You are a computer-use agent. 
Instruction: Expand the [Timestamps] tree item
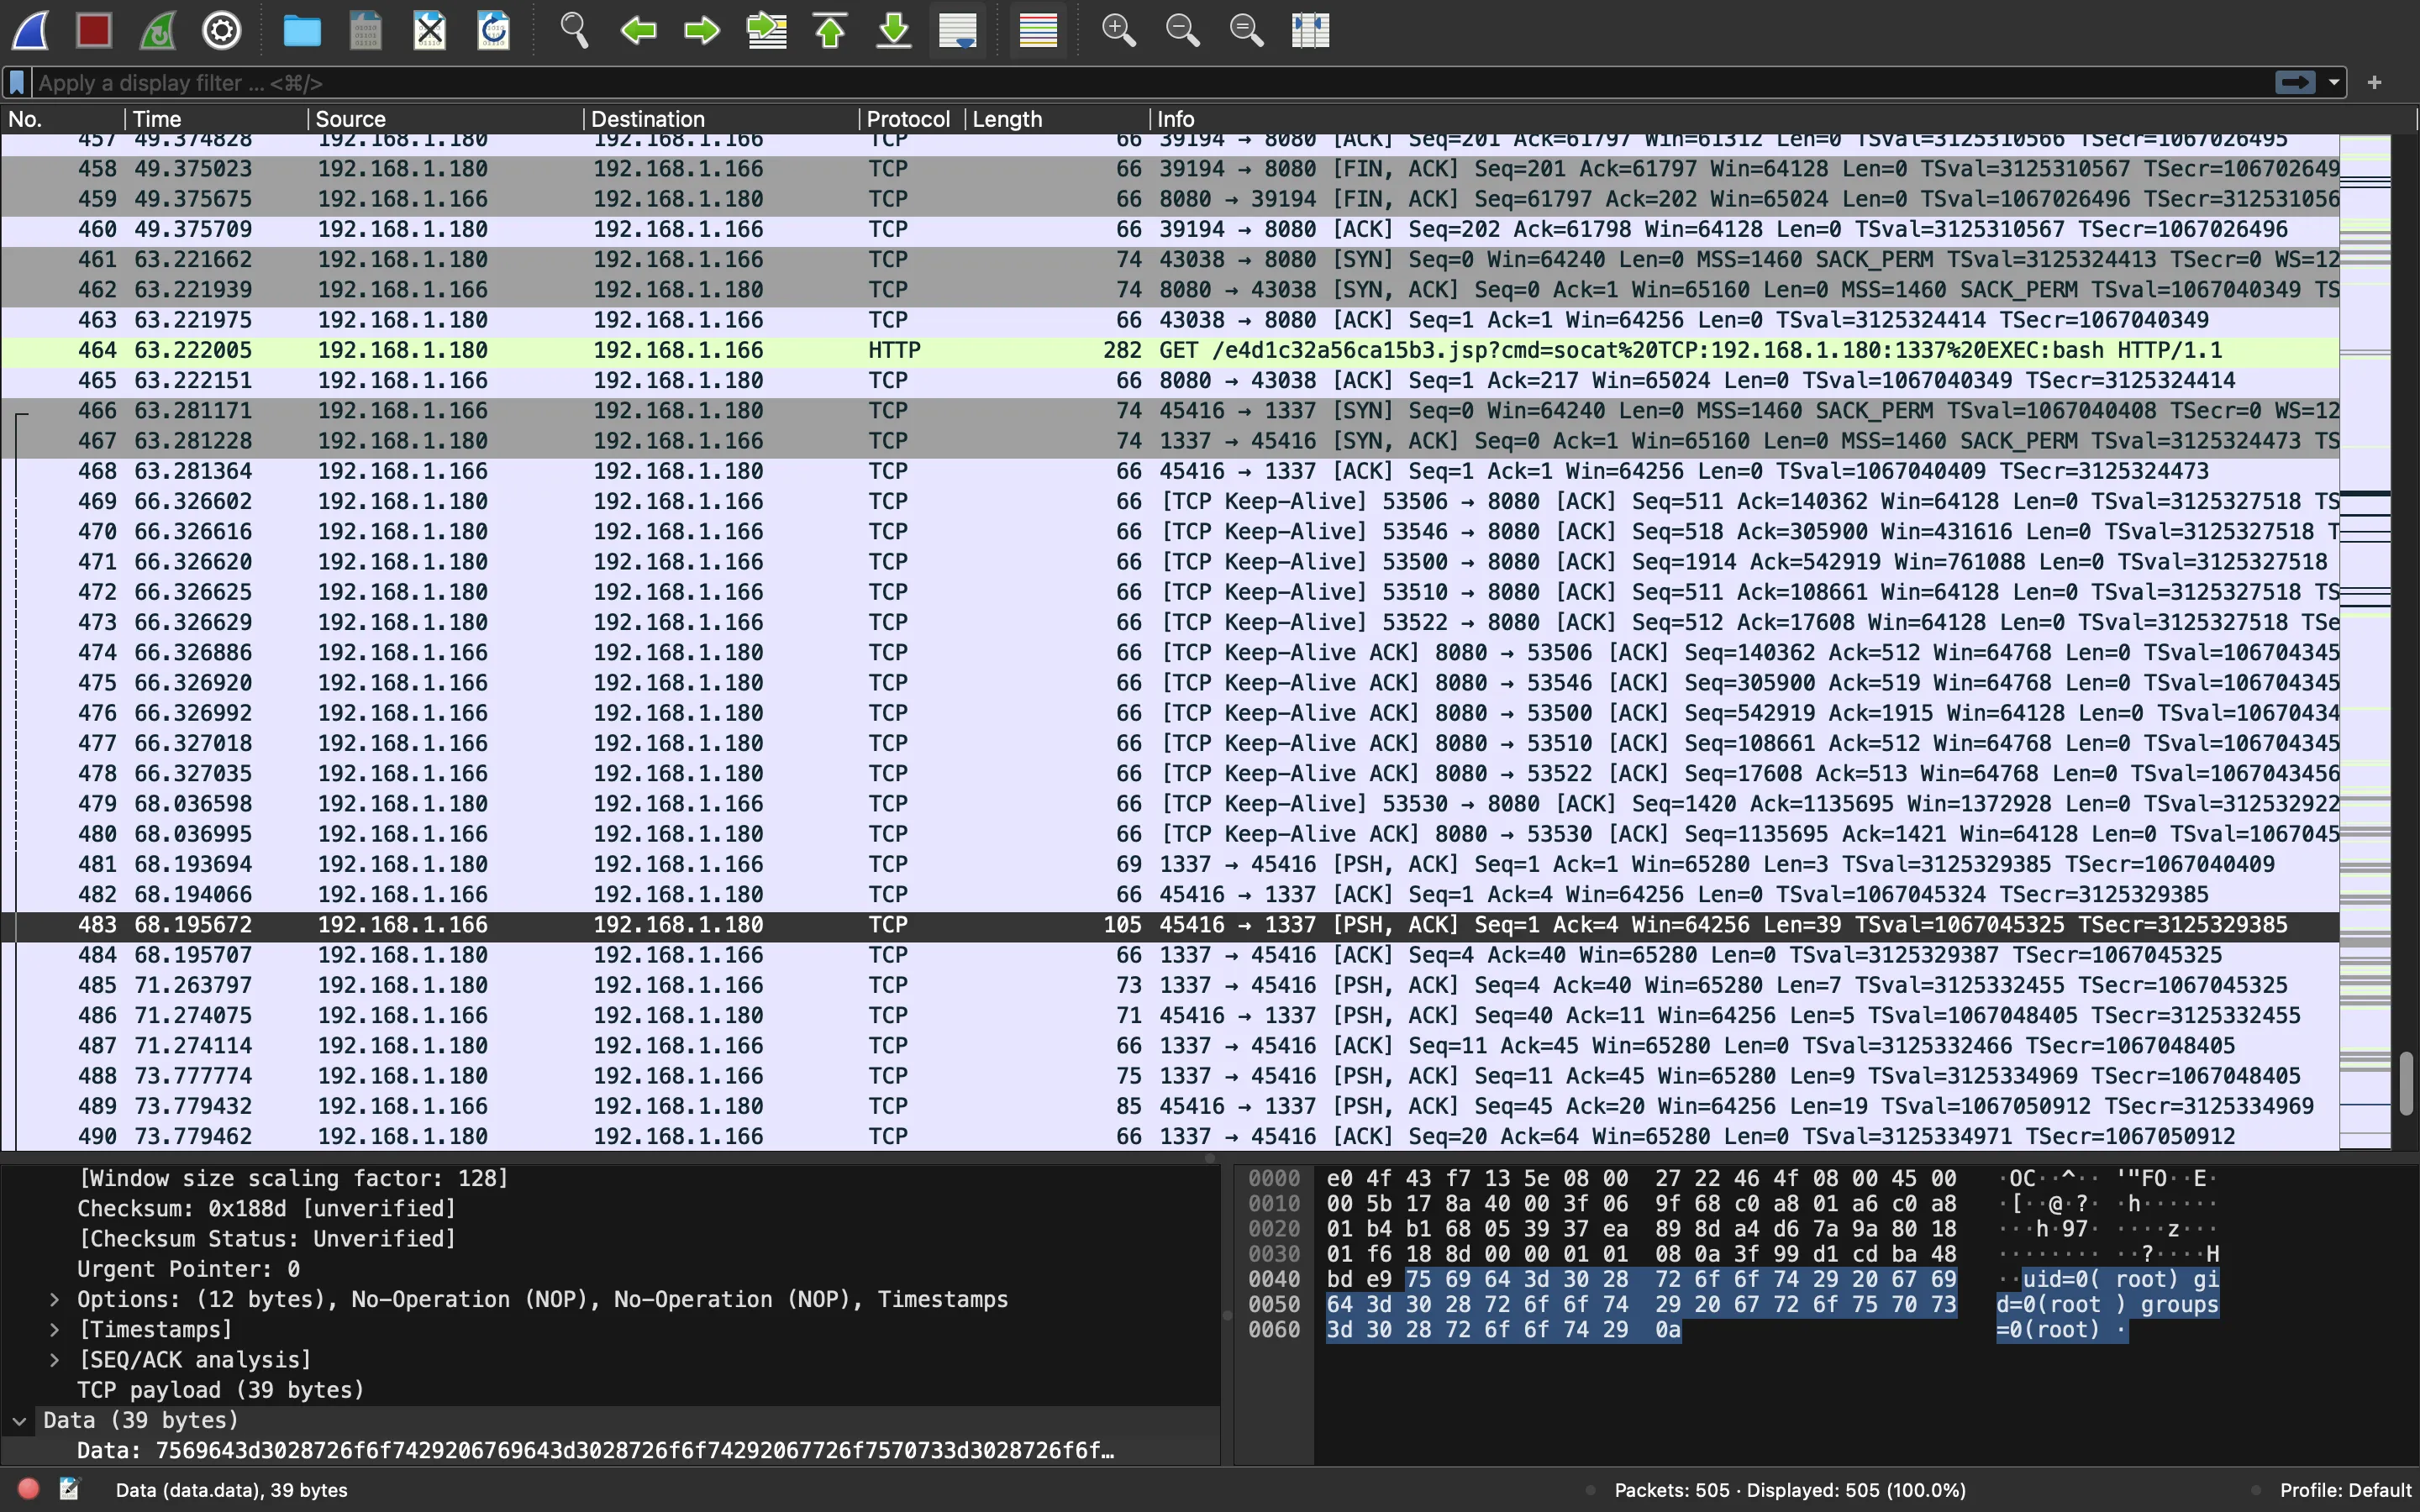point(55,1329)
